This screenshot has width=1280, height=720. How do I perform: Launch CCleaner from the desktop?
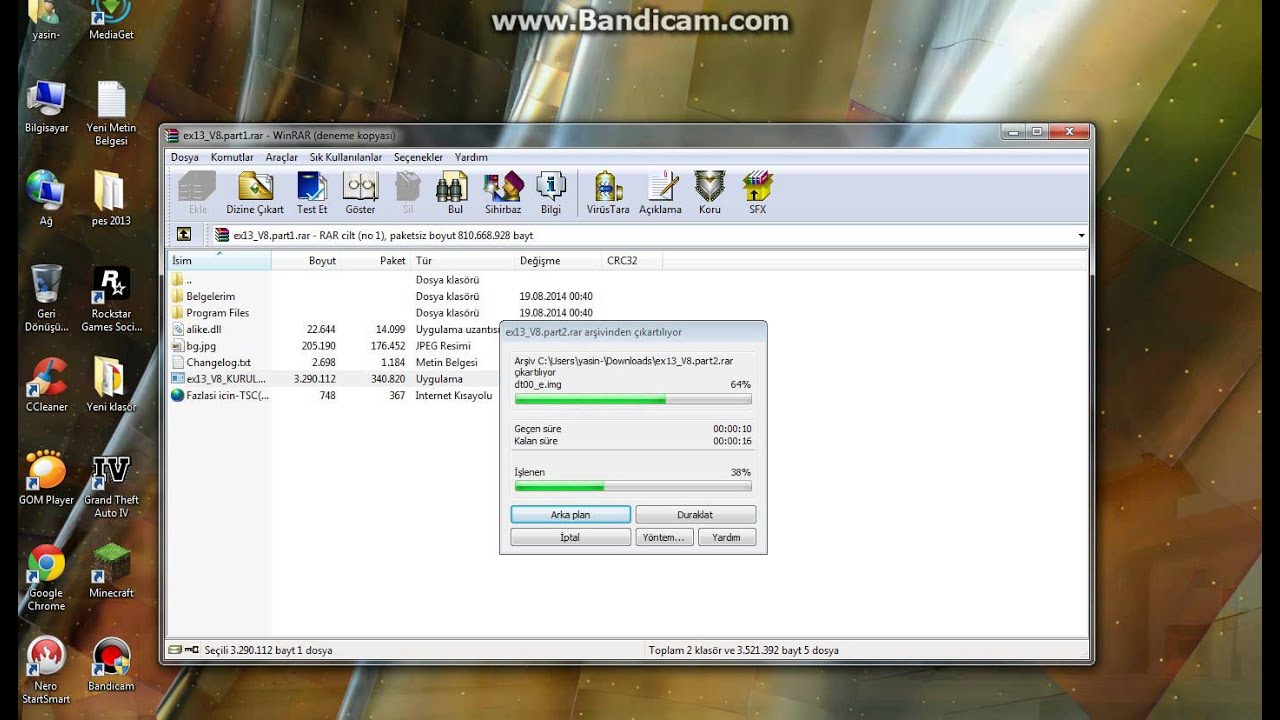[46, 385]
